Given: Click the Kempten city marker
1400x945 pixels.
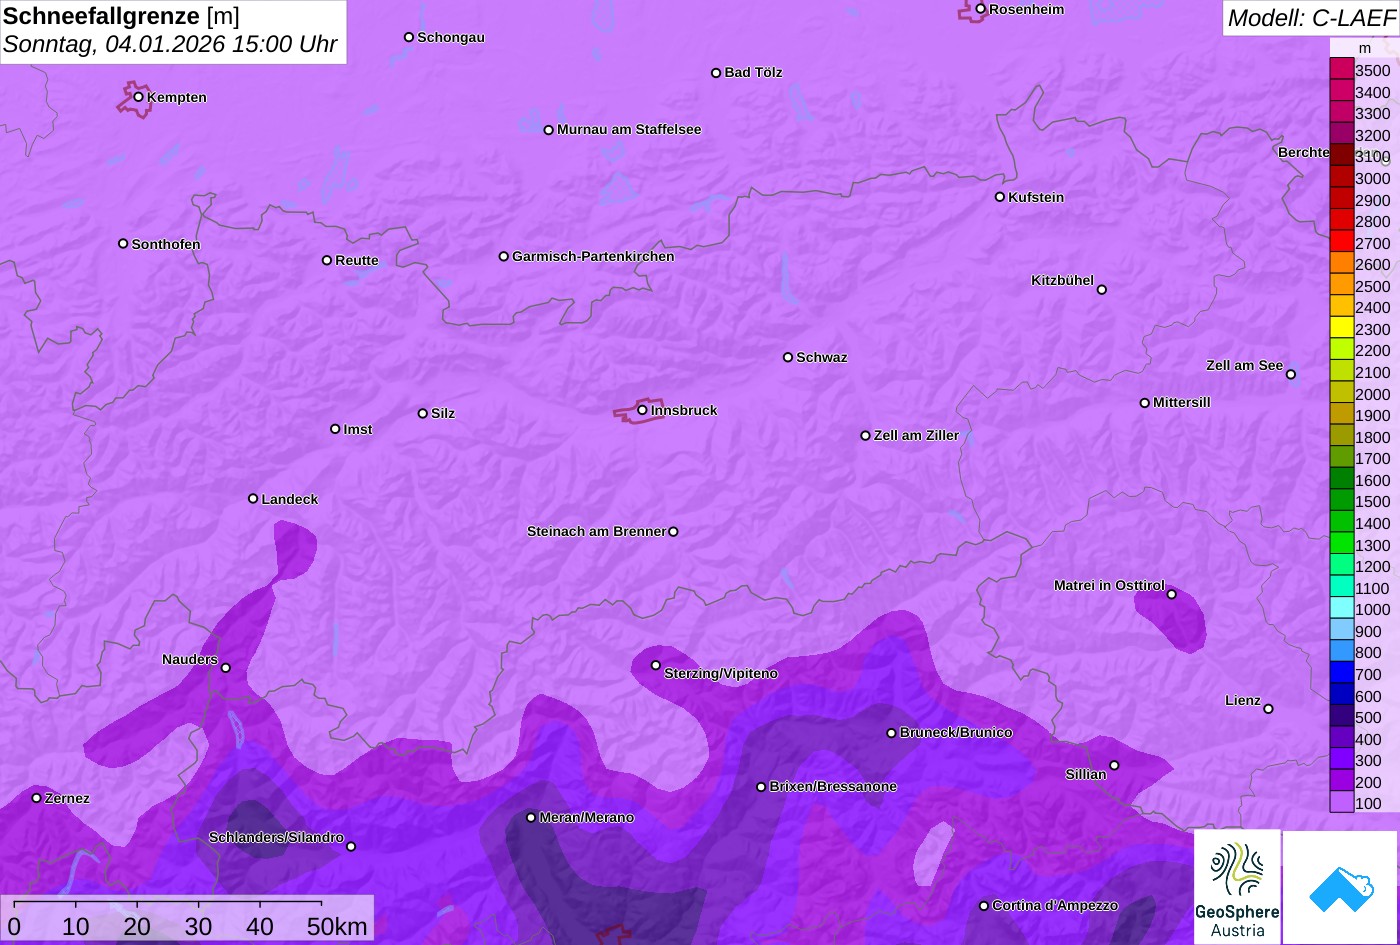Looking at the screenshot, I should click(x=139, y=97).
